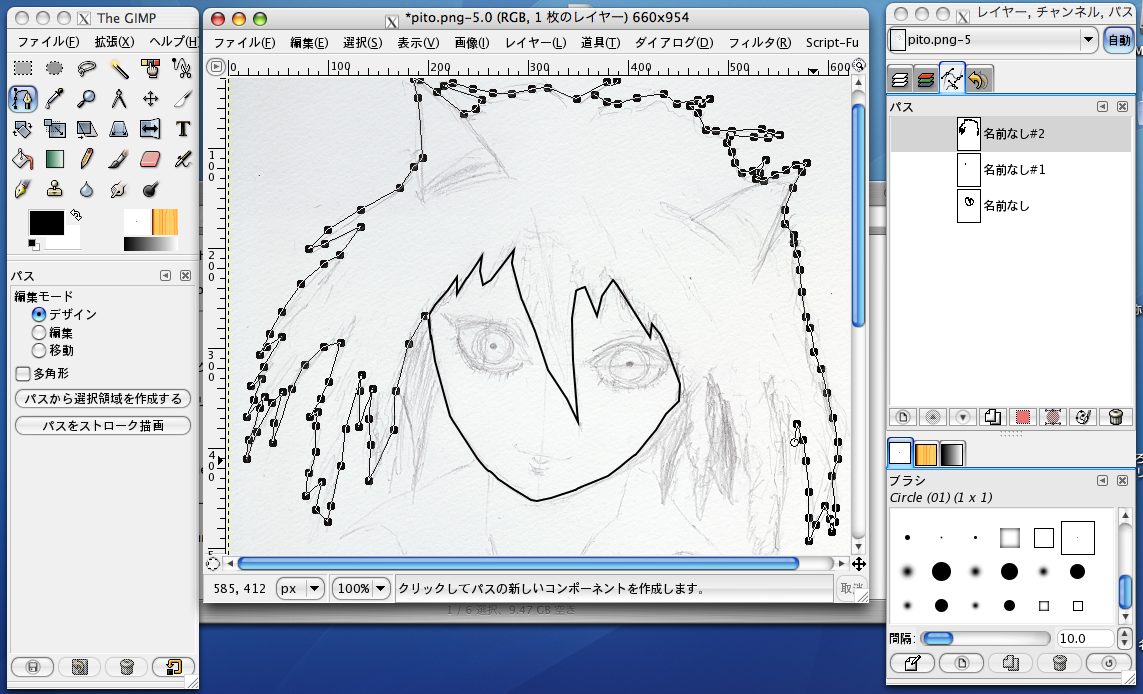Select the Clone stamp tool
This screenshot has width=1143, height=694.
point(55,190)
